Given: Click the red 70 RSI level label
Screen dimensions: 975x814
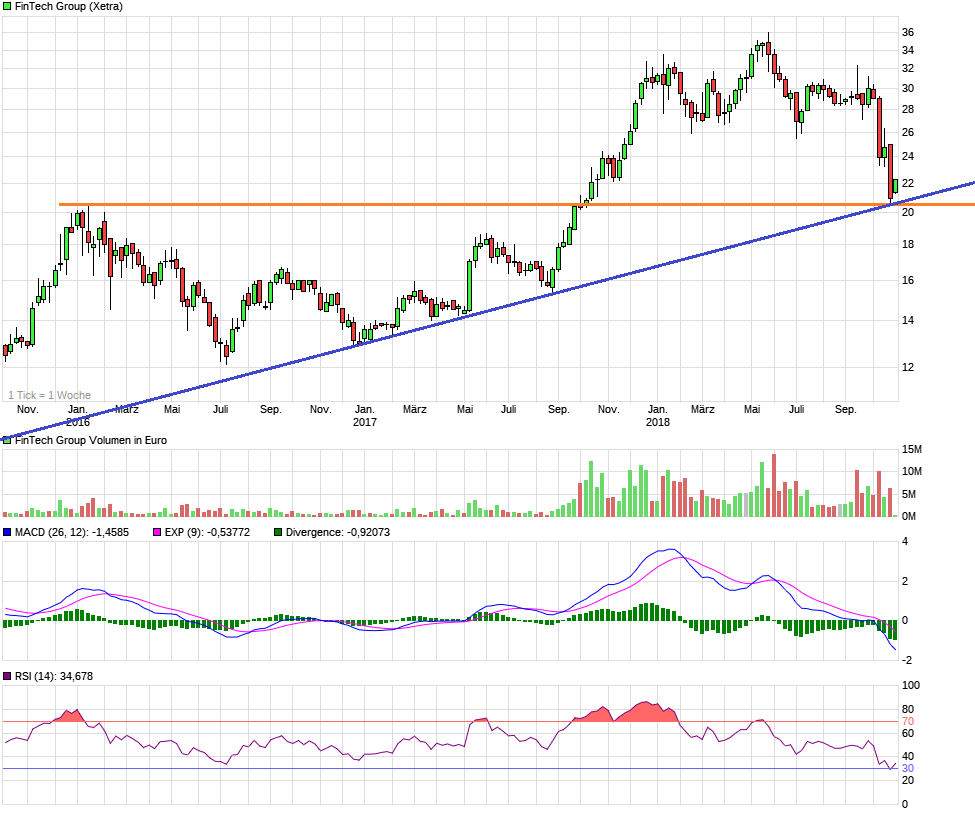Looking at the screenshot, I should point(908,721).
